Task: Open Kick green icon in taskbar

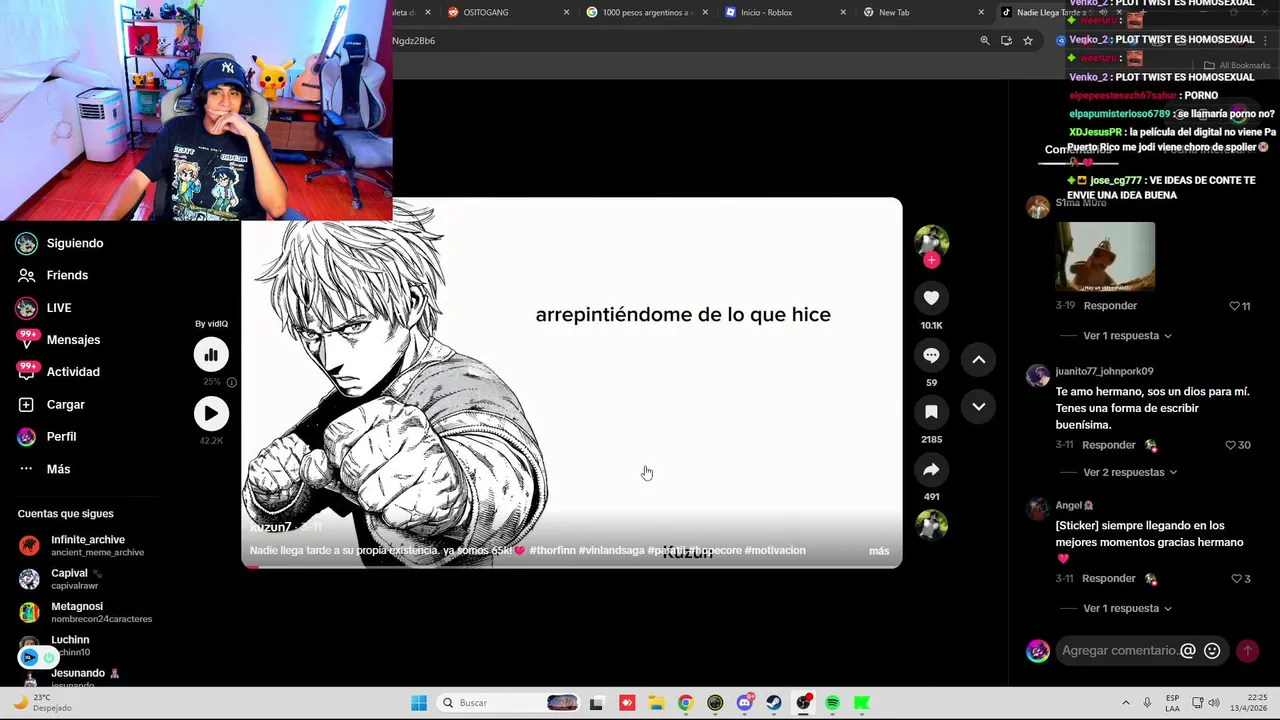Action: [x=861, y=703]
